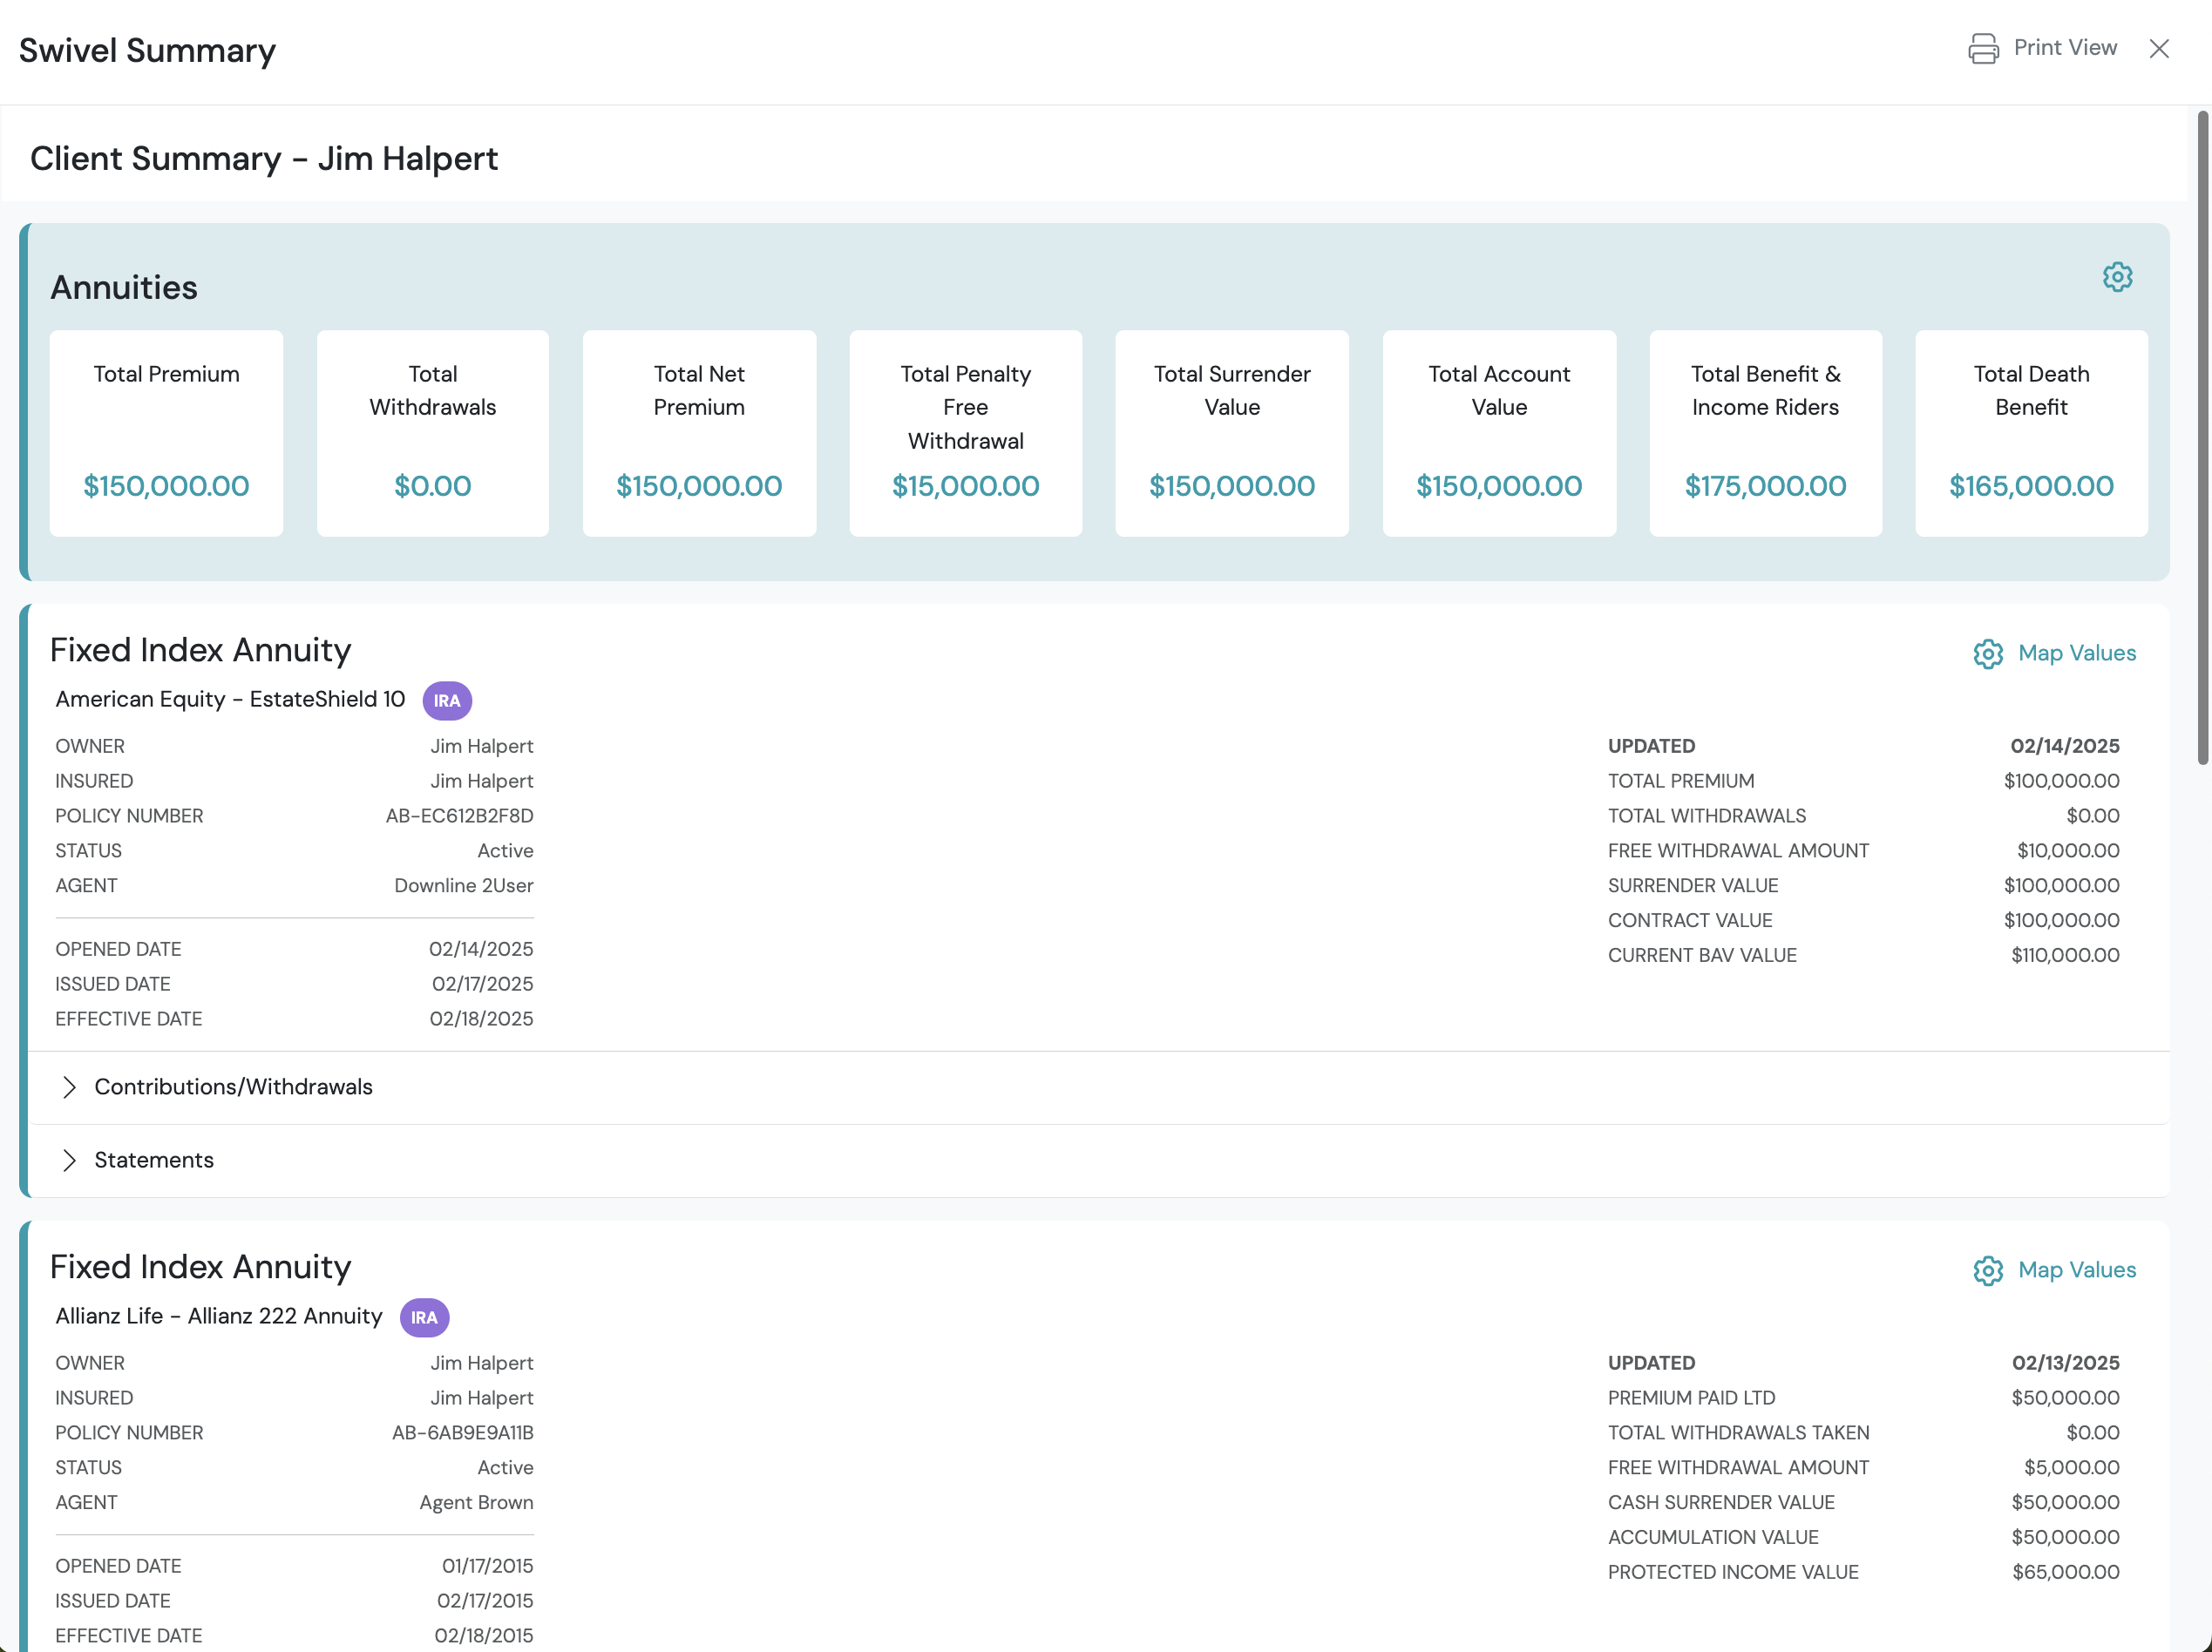Click the $175,000.00 riders total
2212x1652 pixels.
pyautogui.click(x=1765, y=486)
